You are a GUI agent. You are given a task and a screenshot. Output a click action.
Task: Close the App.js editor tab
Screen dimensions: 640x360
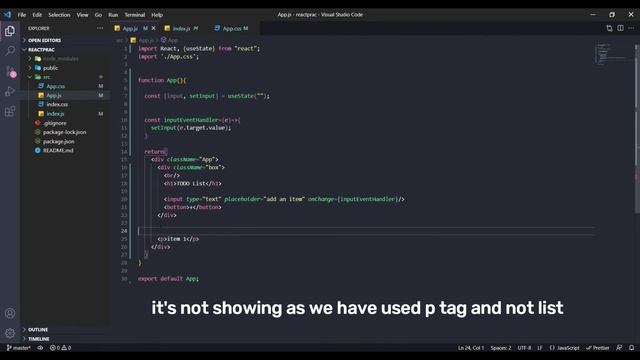pyautogui.click(x=154, y=28)
